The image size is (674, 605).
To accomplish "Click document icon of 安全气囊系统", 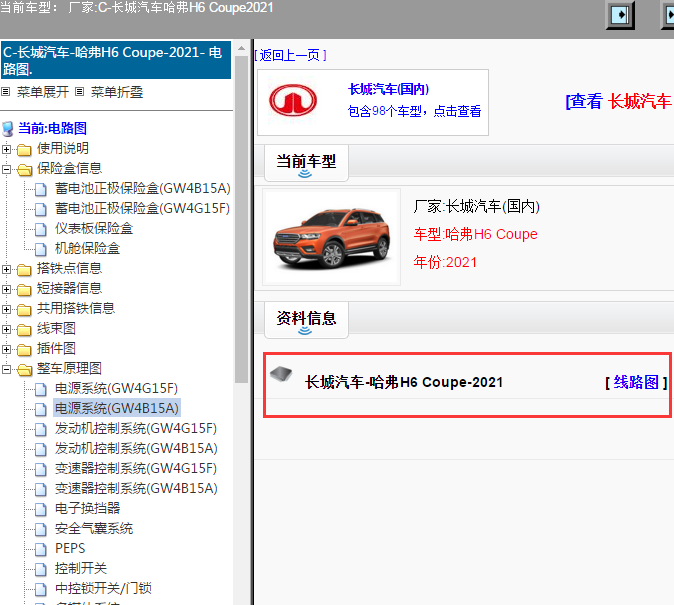I will pos(40,530).
